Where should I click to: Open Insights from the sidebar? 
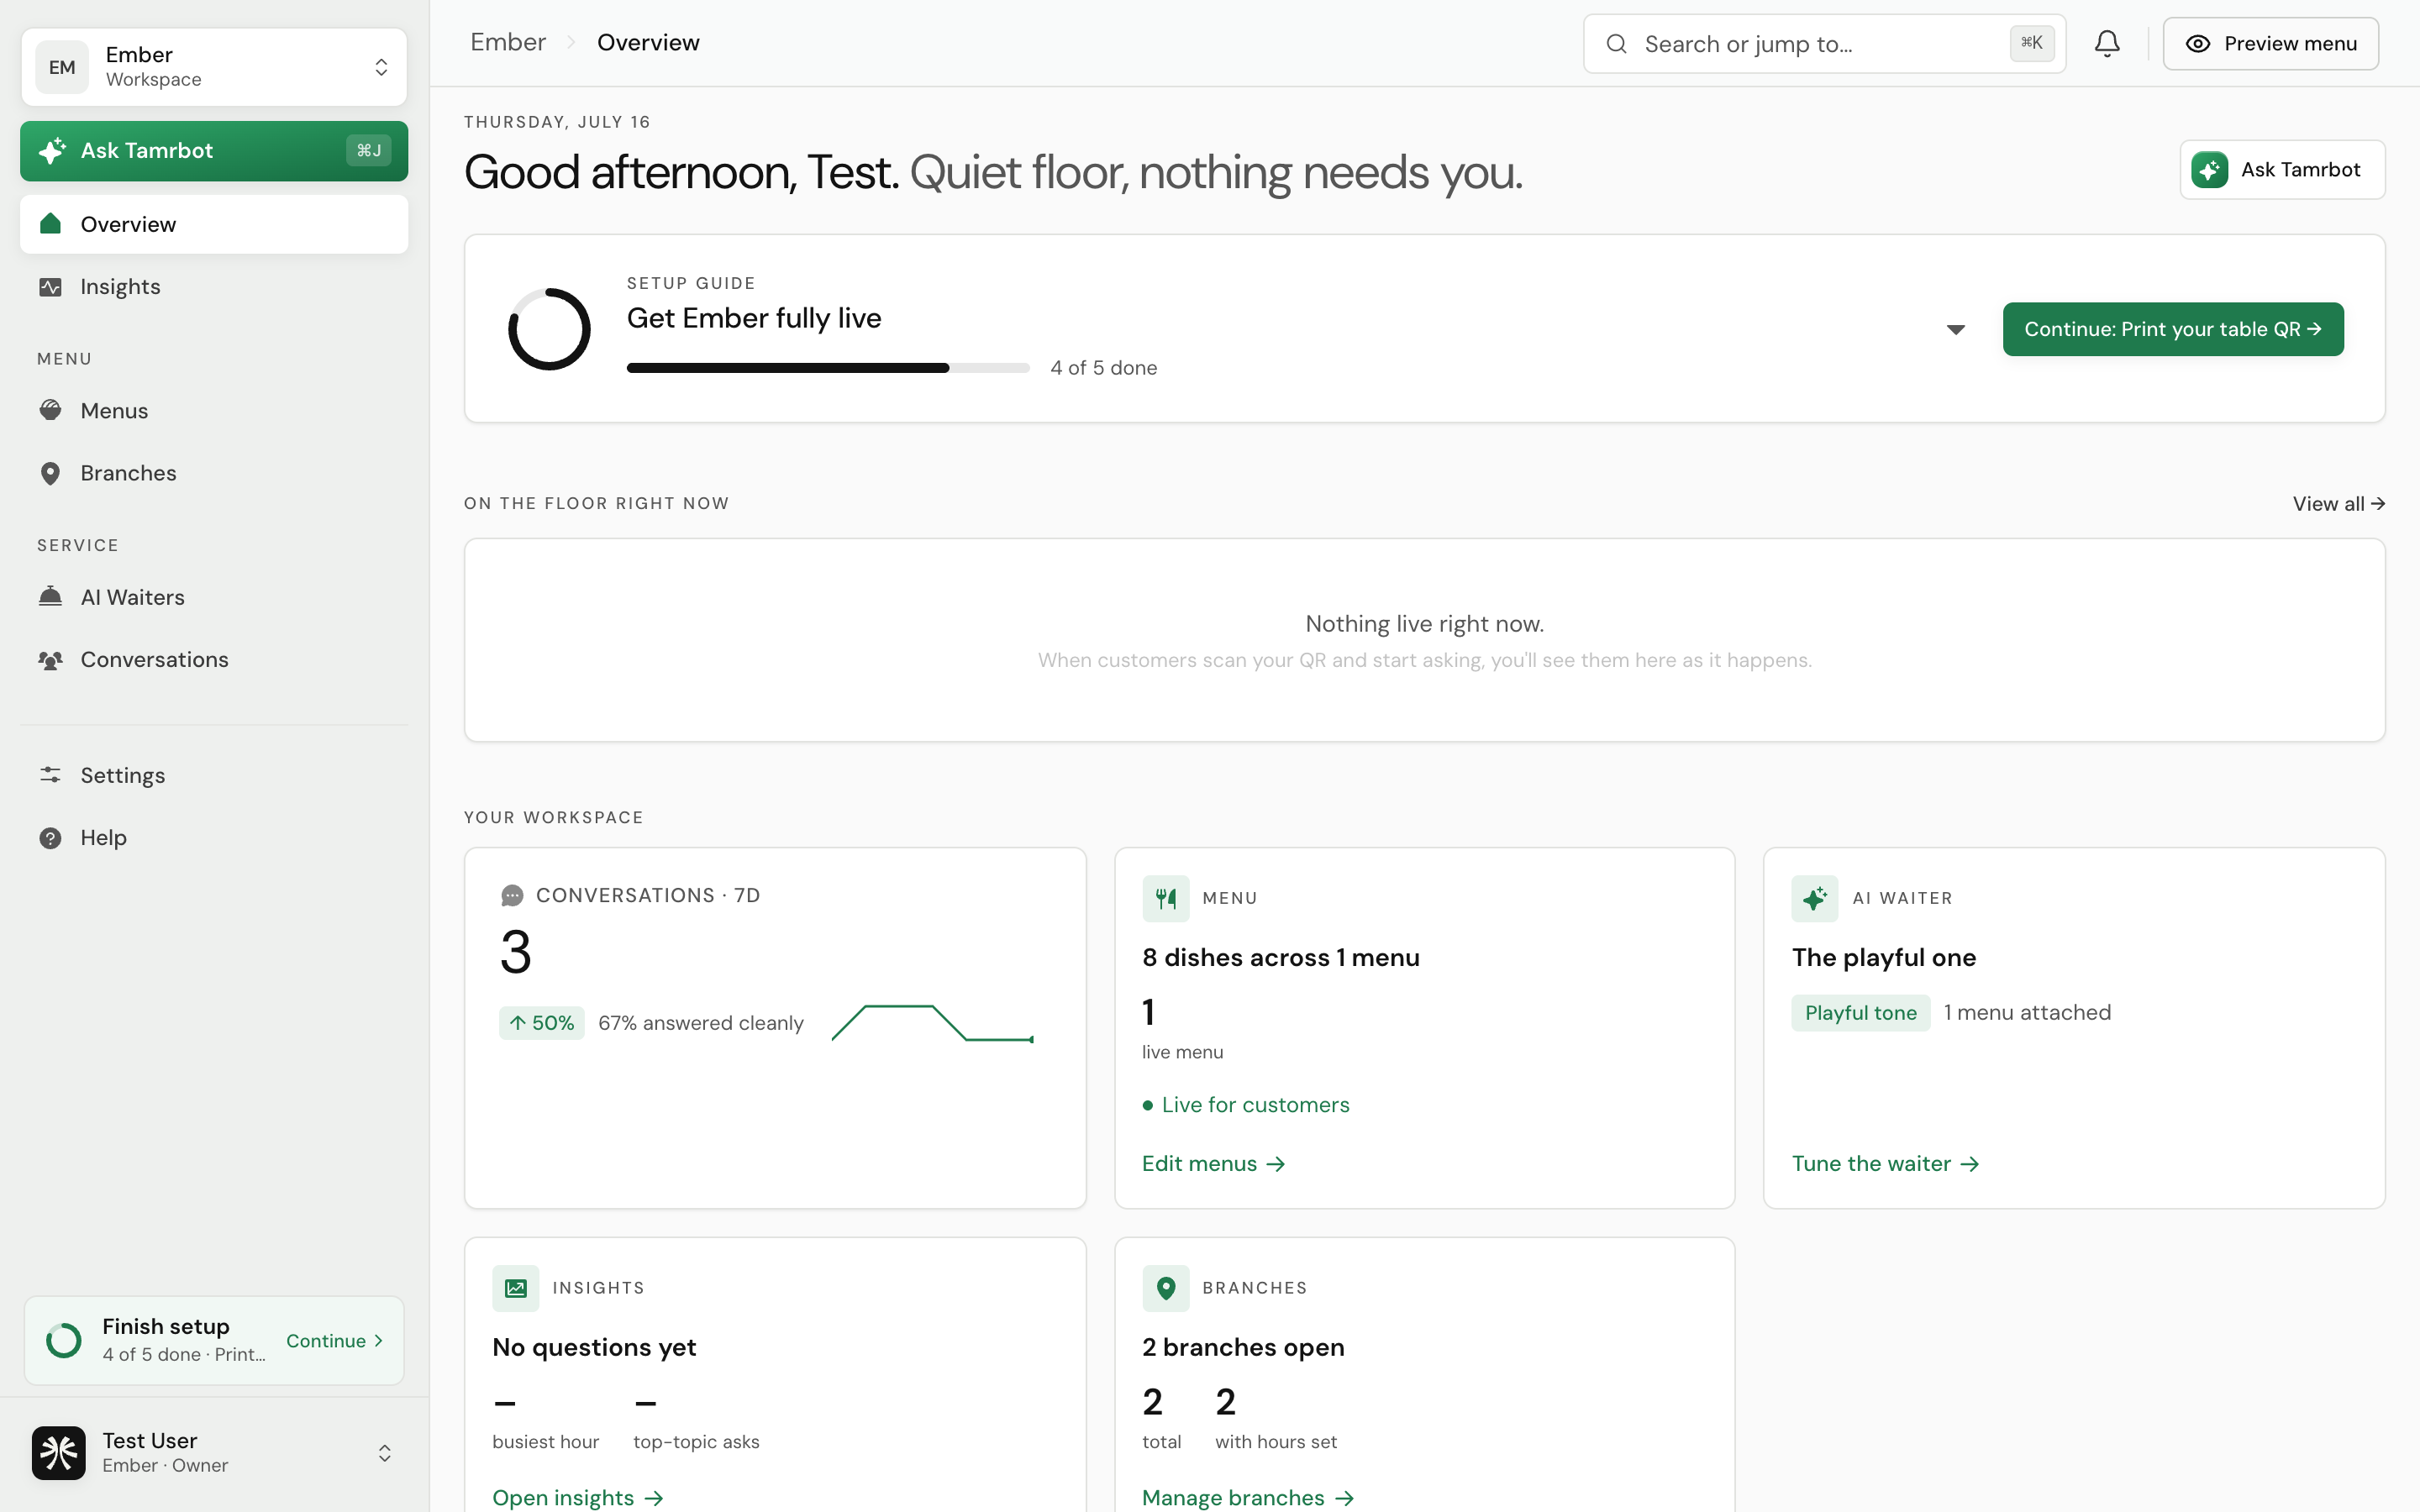[213, 287]
